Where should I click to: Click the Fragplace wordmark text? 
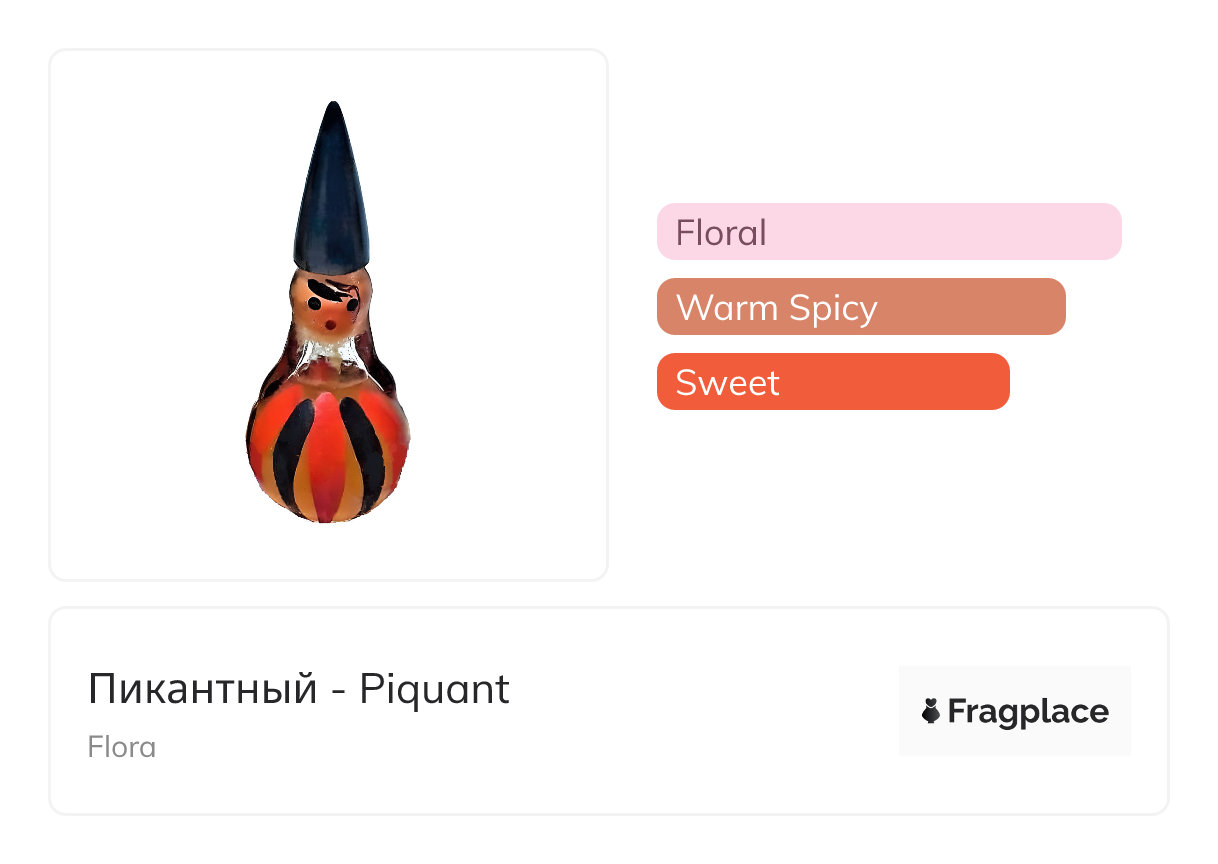pyautogui.click(x=1028, y=712)
